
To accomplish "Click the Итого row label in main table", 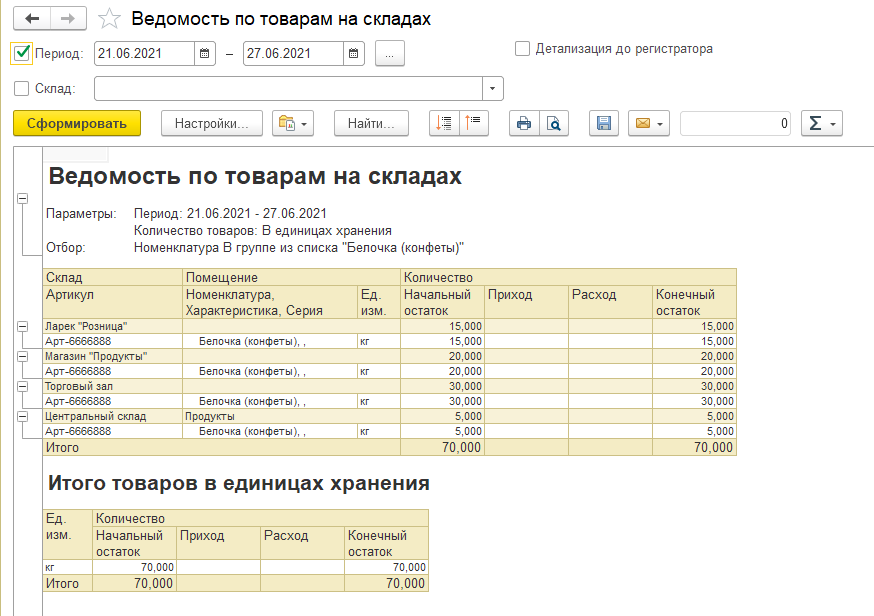I will pos(221,447).
